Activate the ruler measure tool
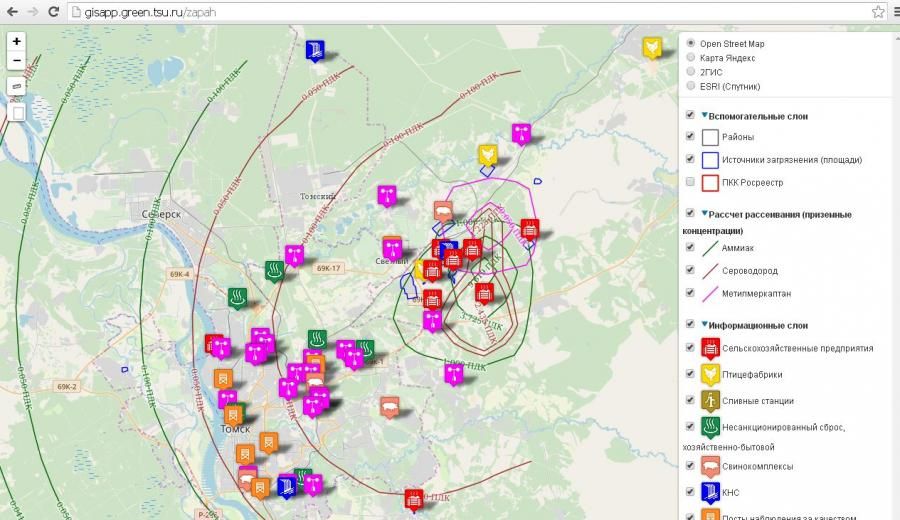 pos(17,86)
